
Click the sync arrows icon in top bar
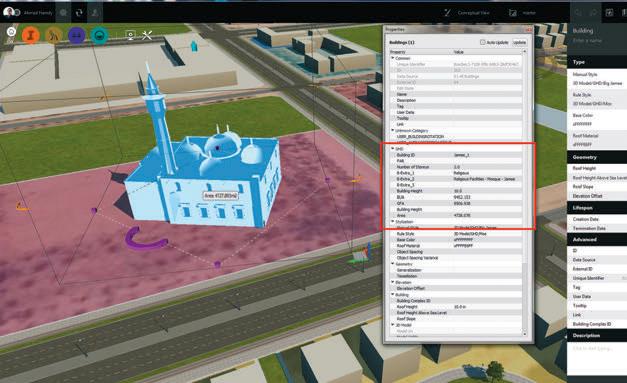coord(79,13)
